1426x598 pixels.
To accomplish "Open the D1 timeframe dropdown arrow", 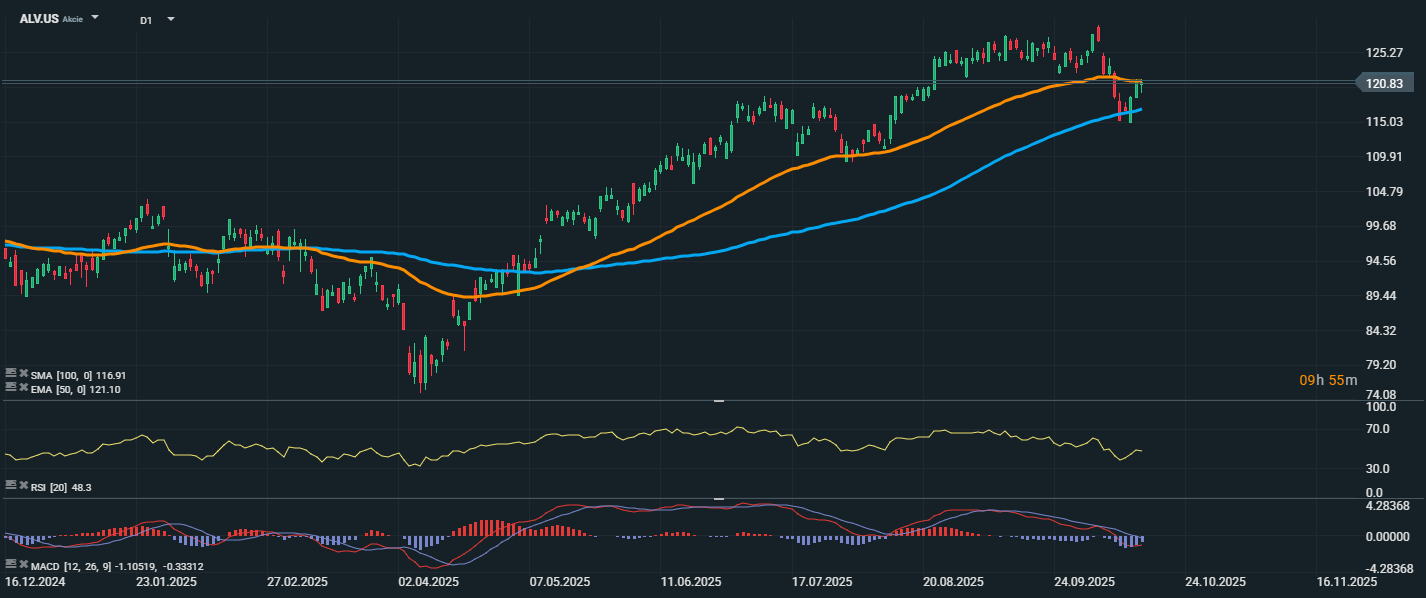I will pyautogui.click(x=171, y=19).
